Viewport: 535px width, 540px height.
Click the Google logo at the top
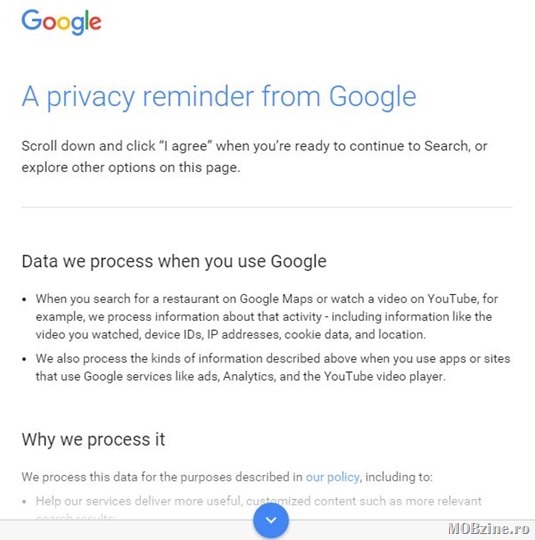[x=61, y=22]
